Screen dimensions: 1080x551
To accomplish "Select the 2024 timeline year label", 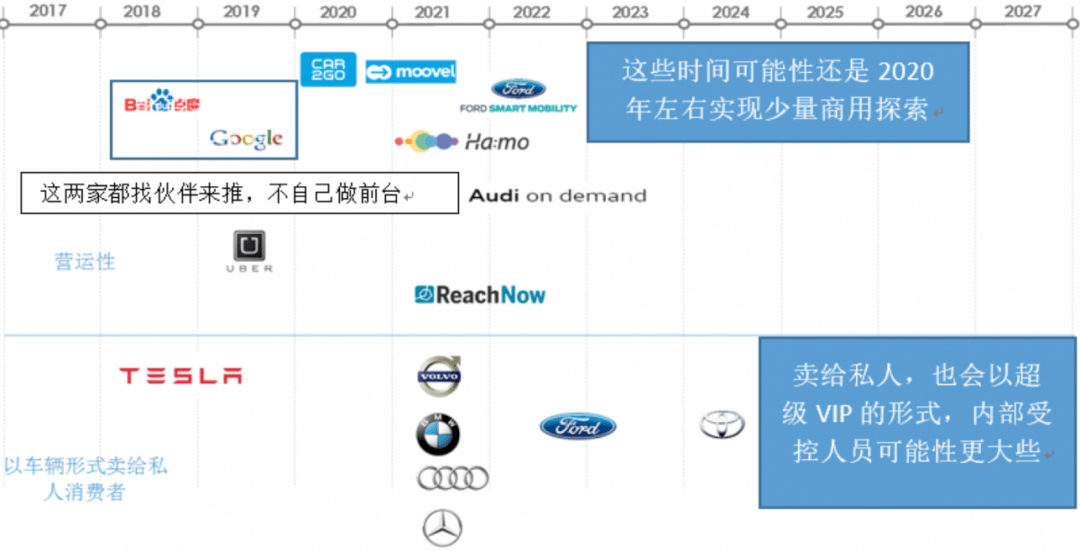I will click(731, 12).
